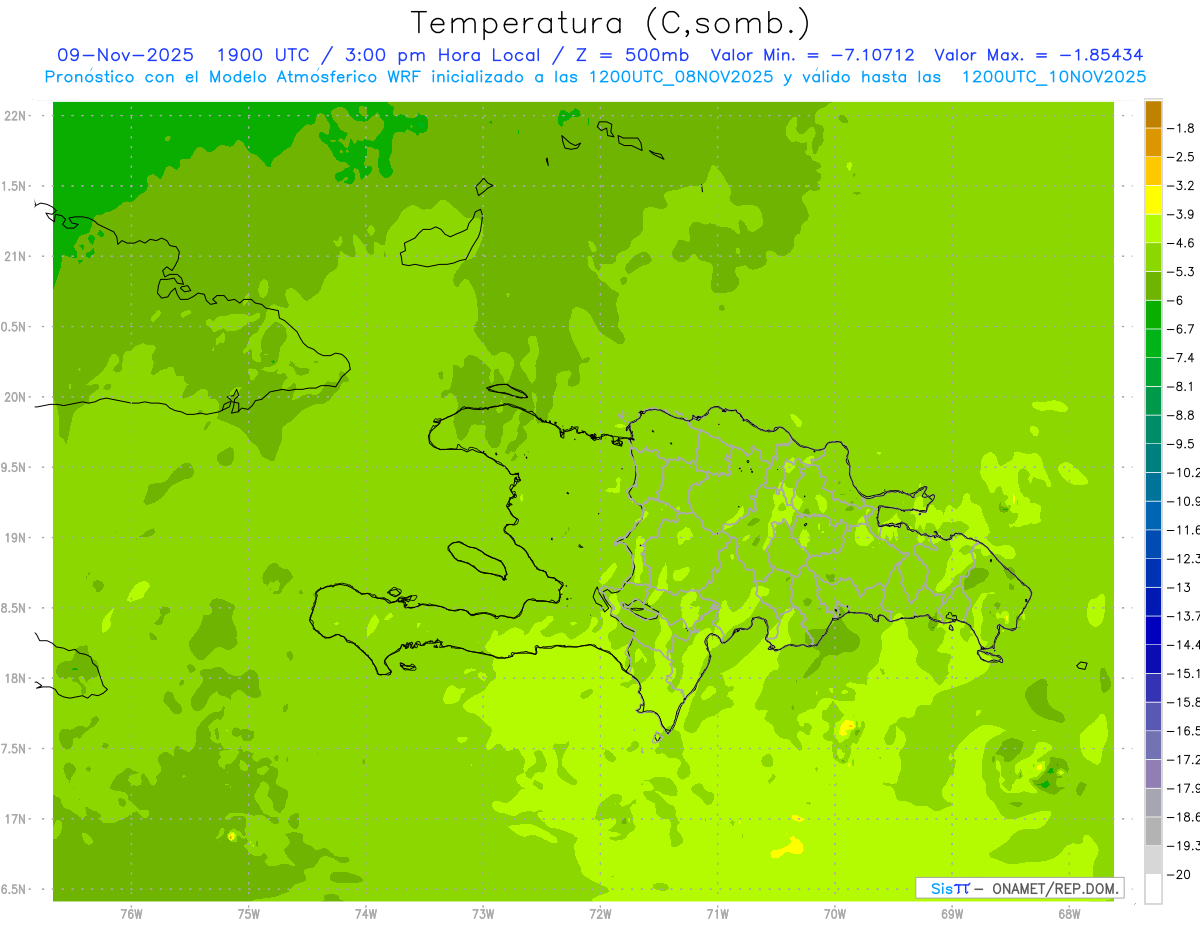
Task: Click the "-6" legend label
Action: 1178,300
